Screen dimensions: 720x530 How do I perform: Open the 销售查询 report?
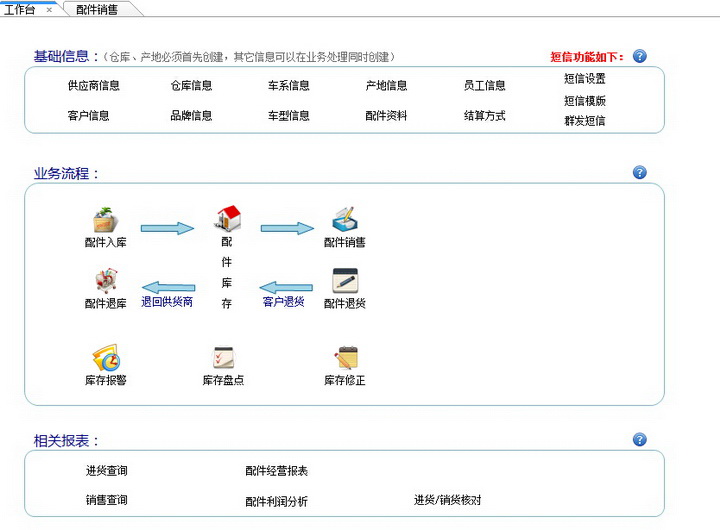[x=107, y=500]
